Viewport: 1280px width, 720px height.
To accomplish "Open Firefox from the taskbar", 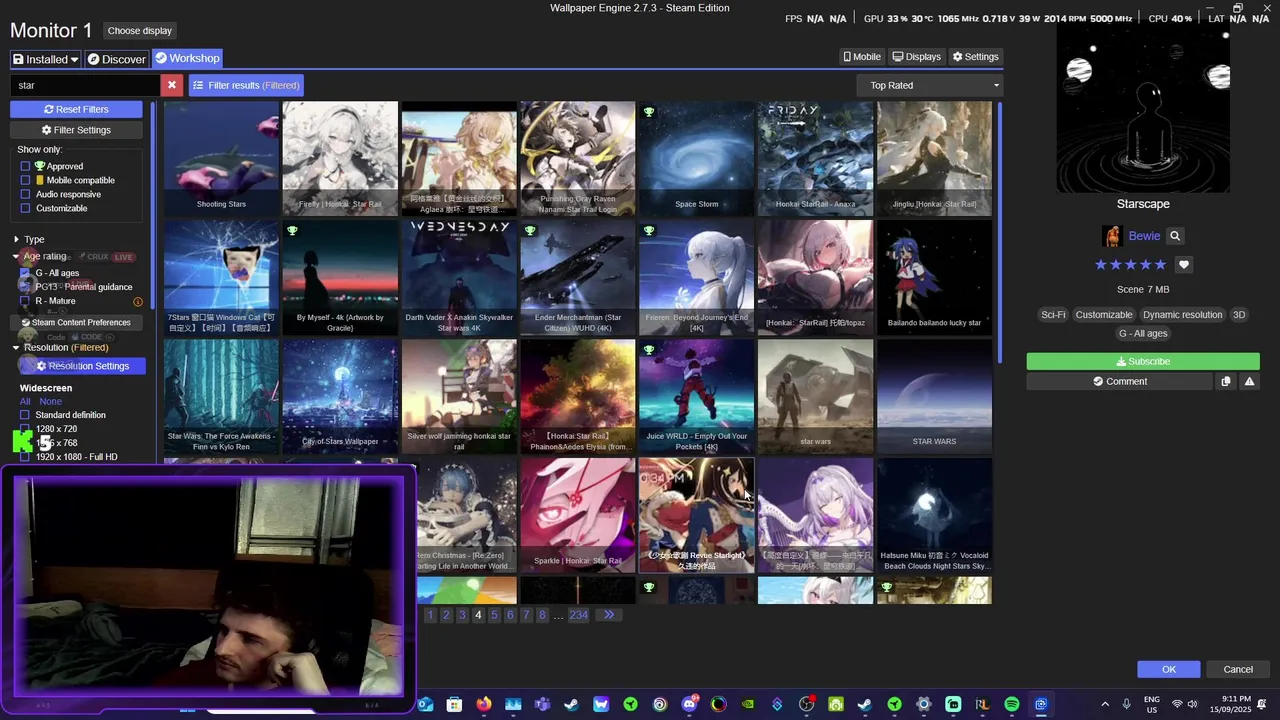I will [x=484, y=704].
